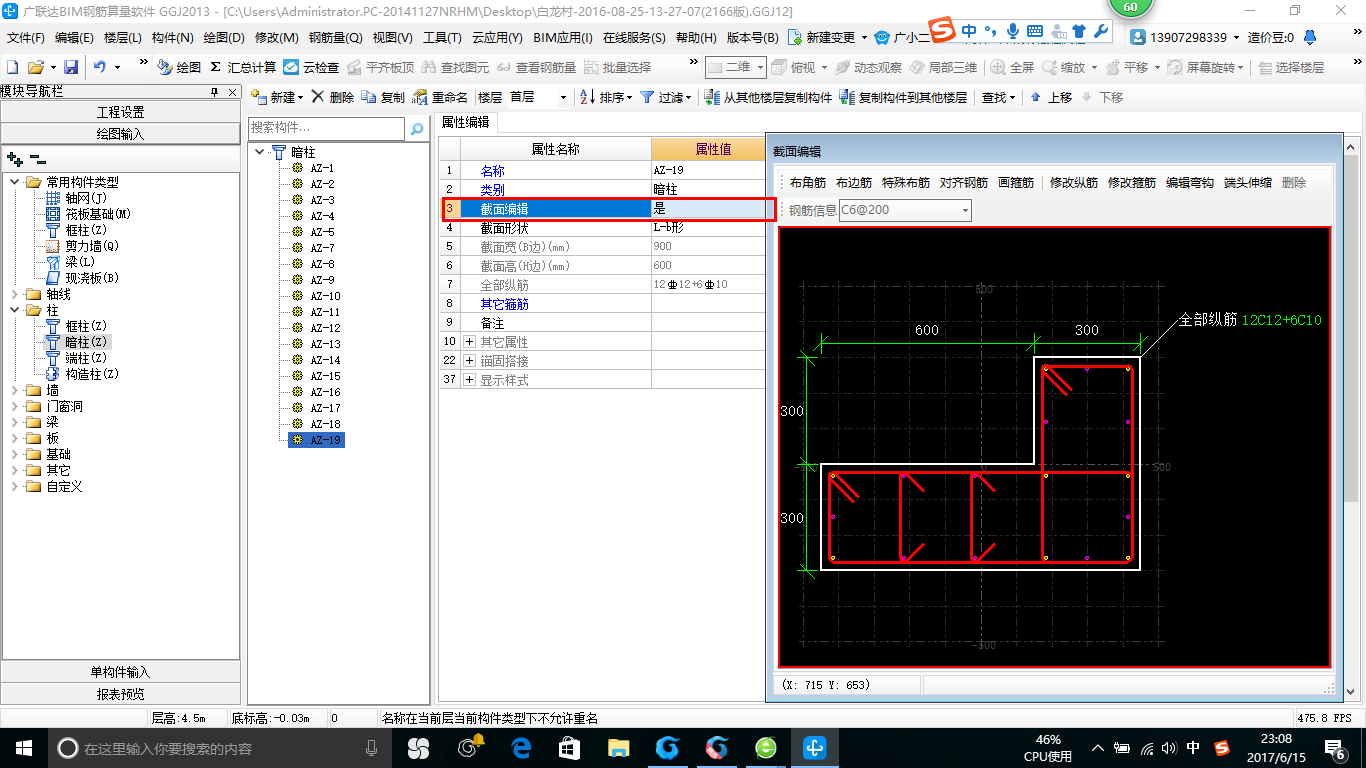Undo last action with blue arrow
This screenshot has height=768, width=1366.
(x=100, y=67)
